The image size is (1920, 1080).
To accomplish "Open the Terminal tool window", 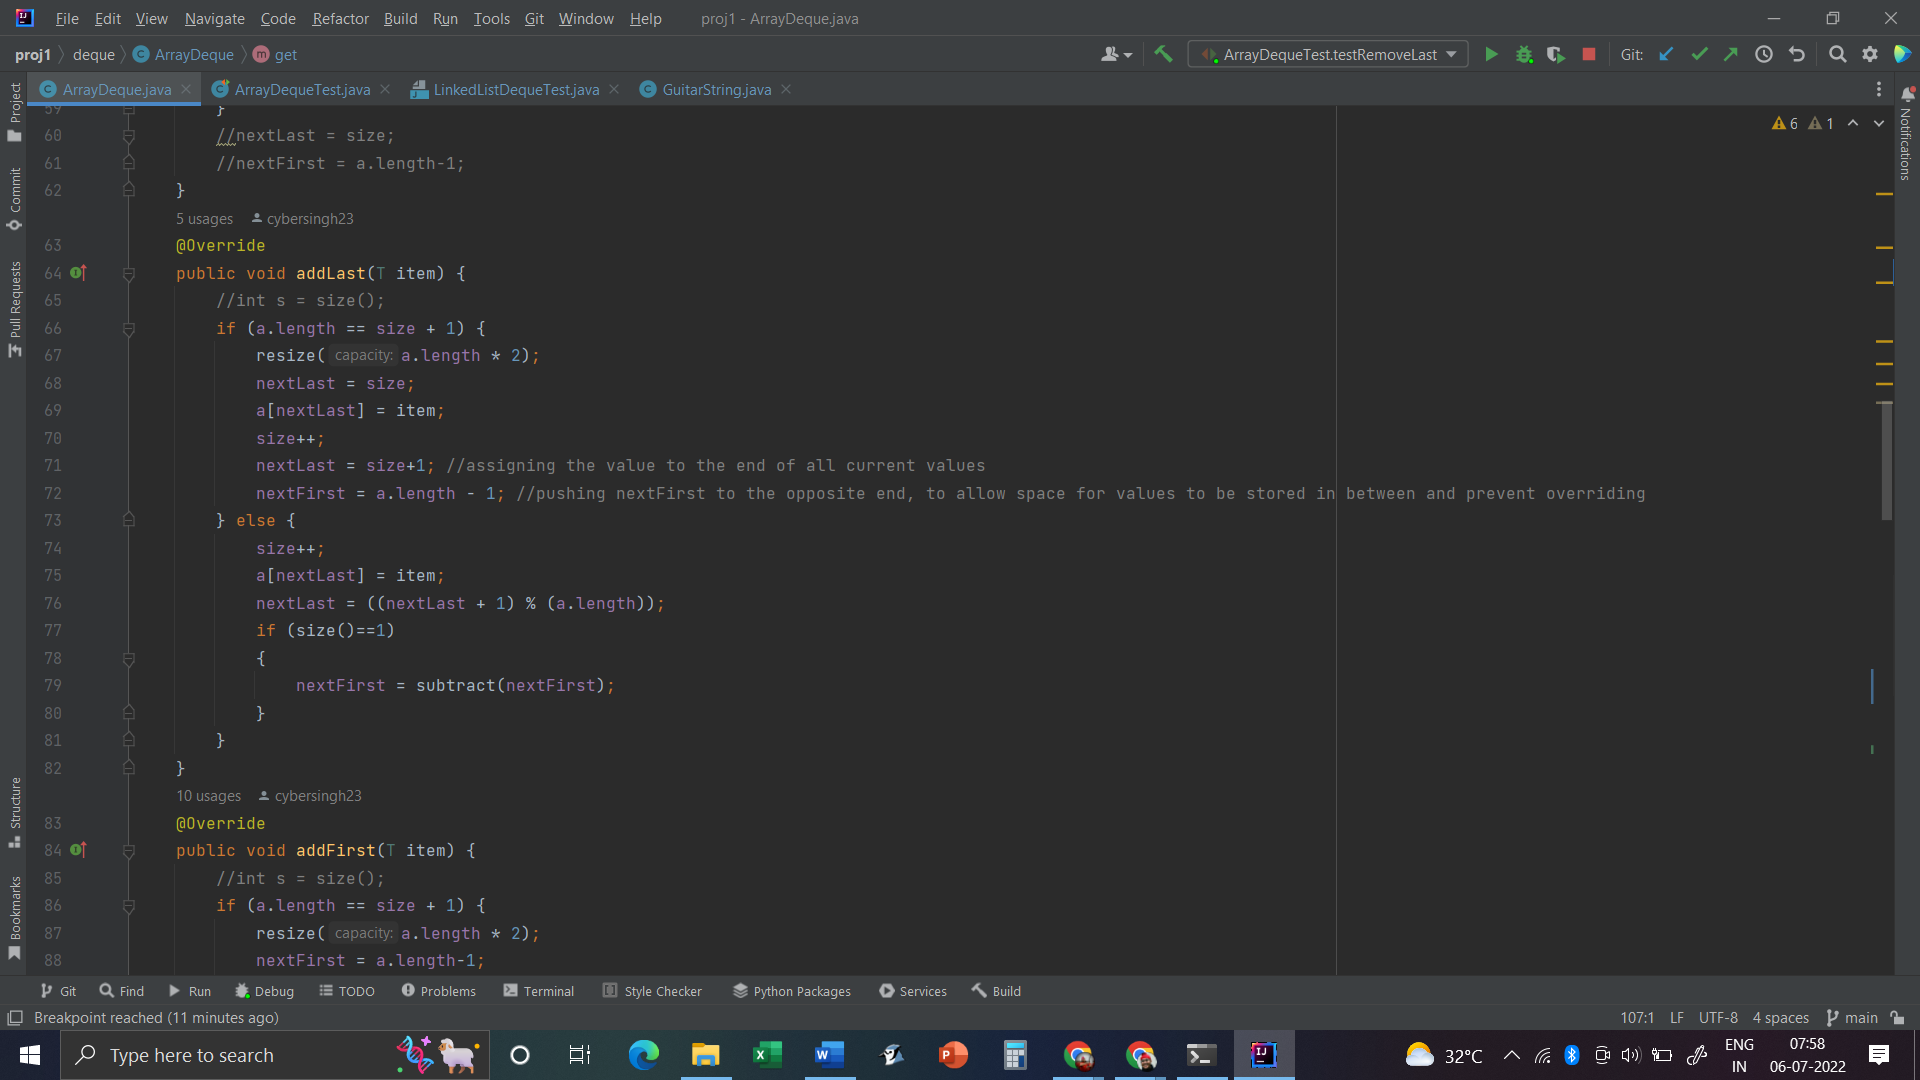I will (539, 991).
